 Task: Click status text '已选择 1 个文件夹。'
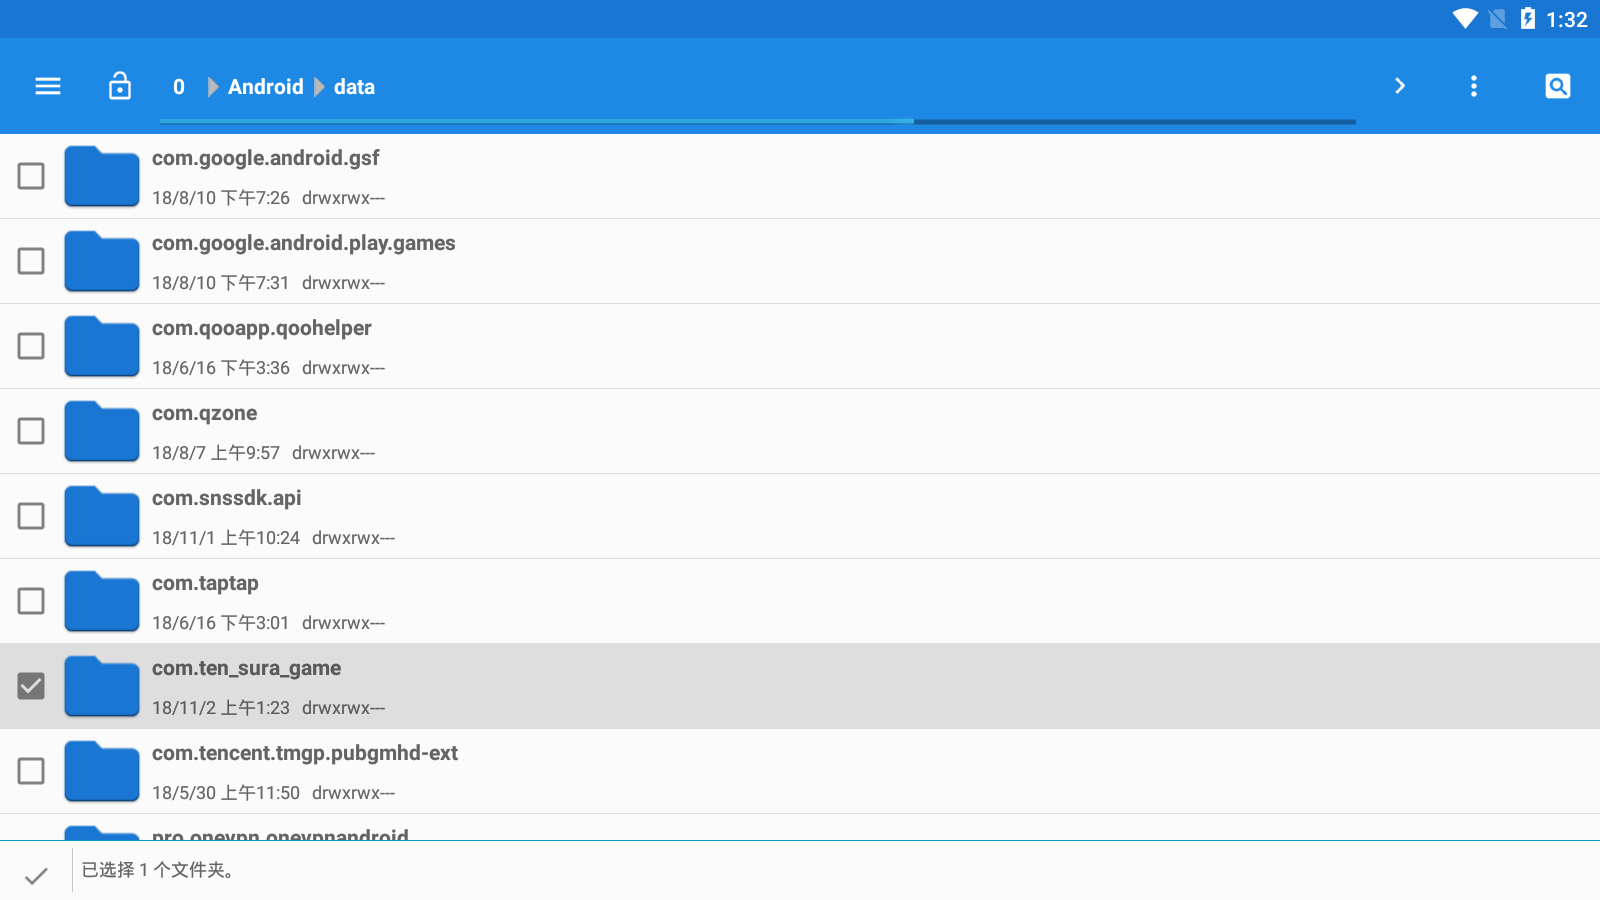point(159,870)
